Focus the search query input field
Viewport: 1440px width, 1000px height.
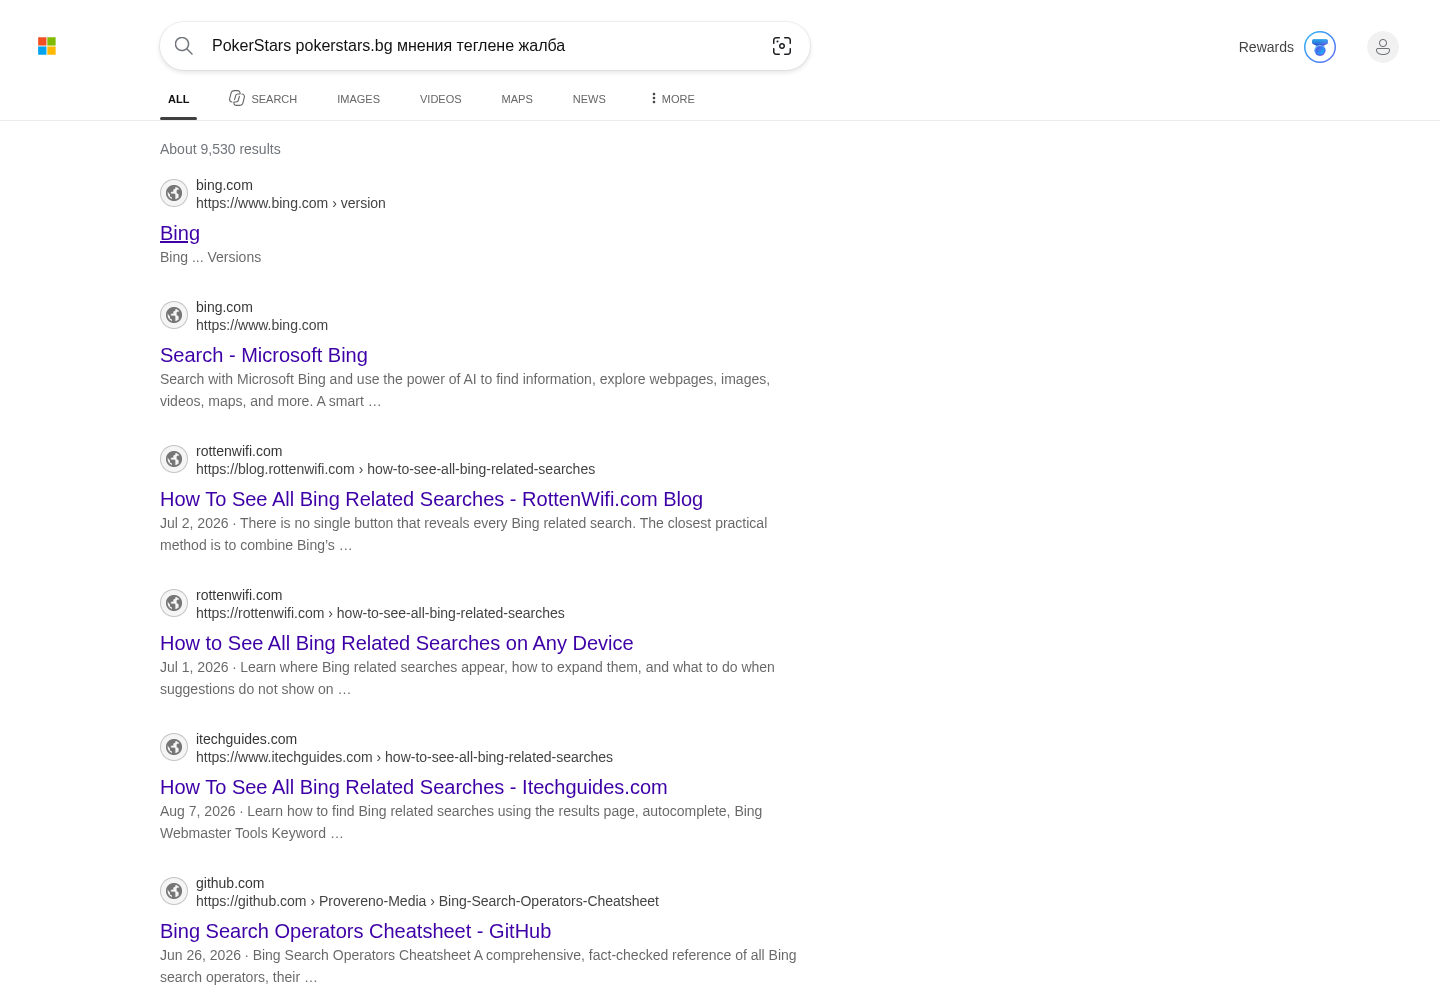pos(485,46)
